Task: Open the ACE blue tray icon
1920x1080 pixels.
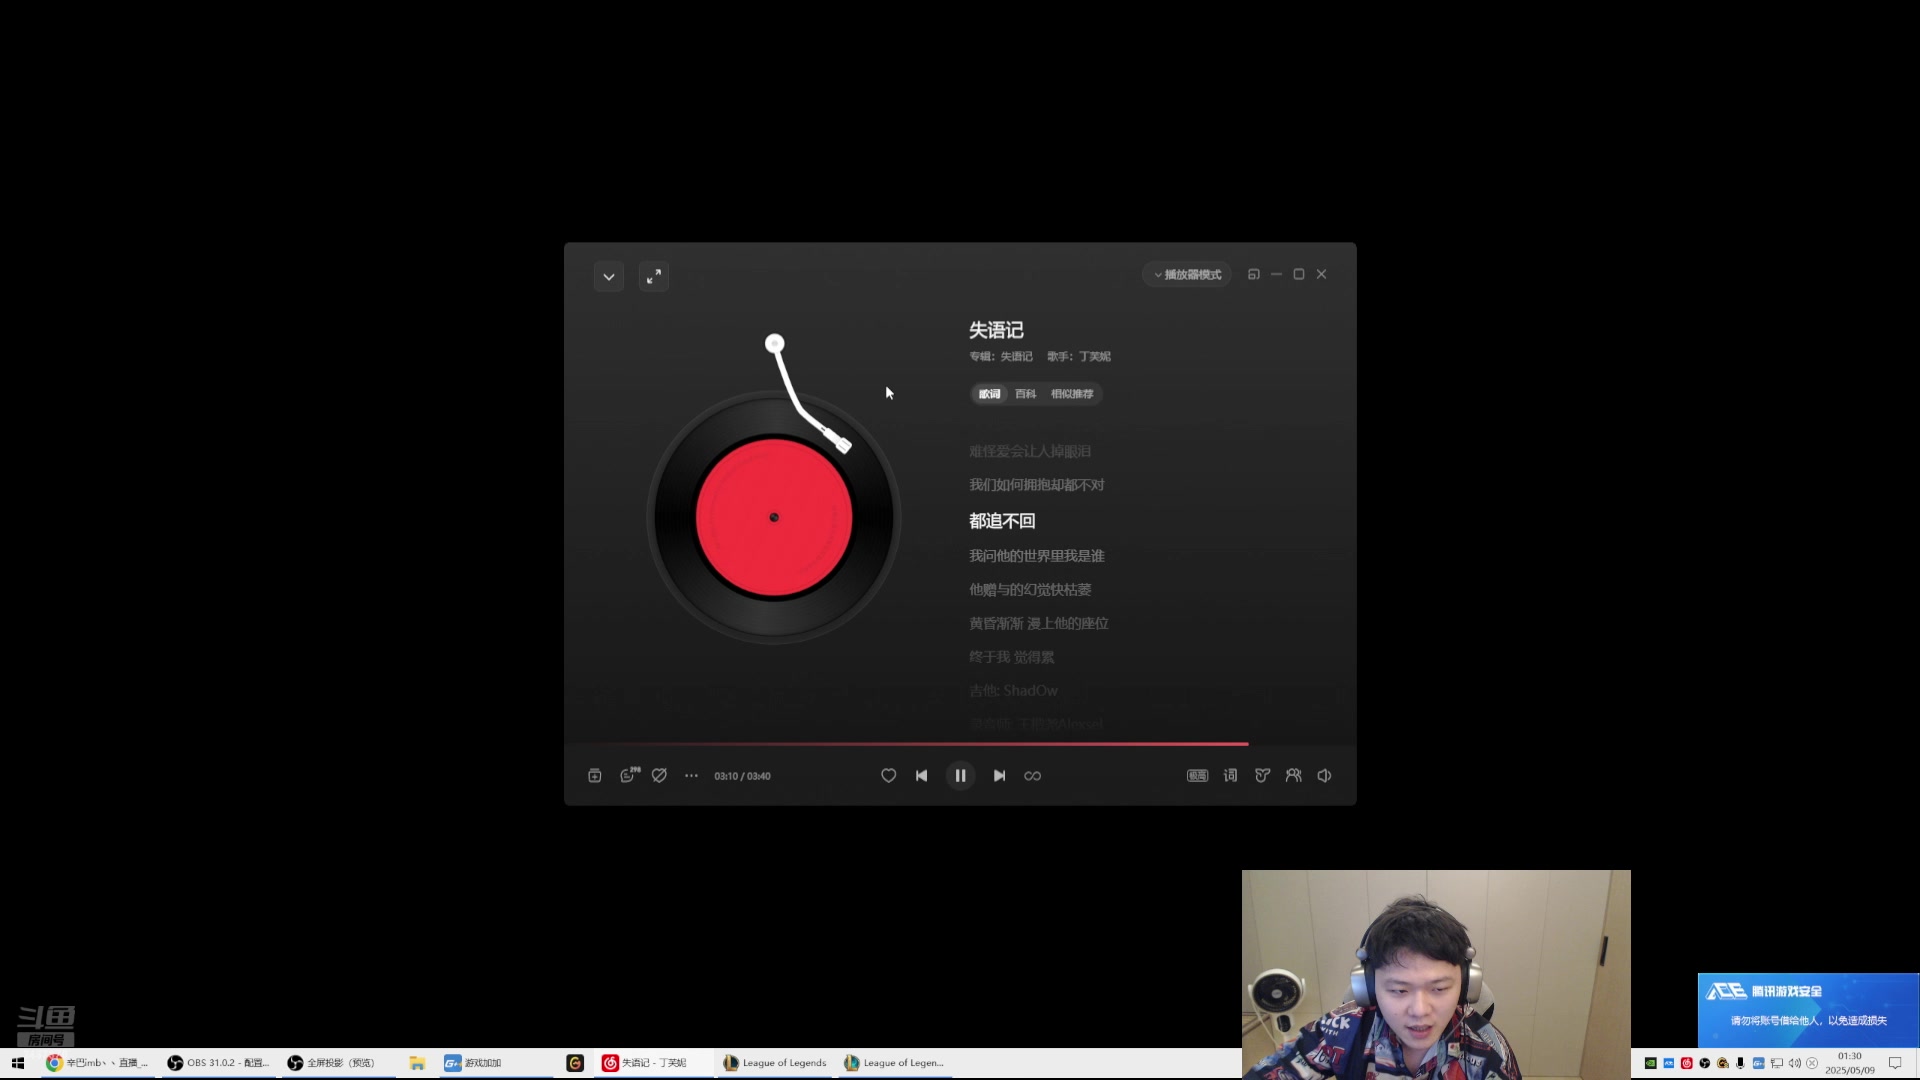Action: 1668,1063
